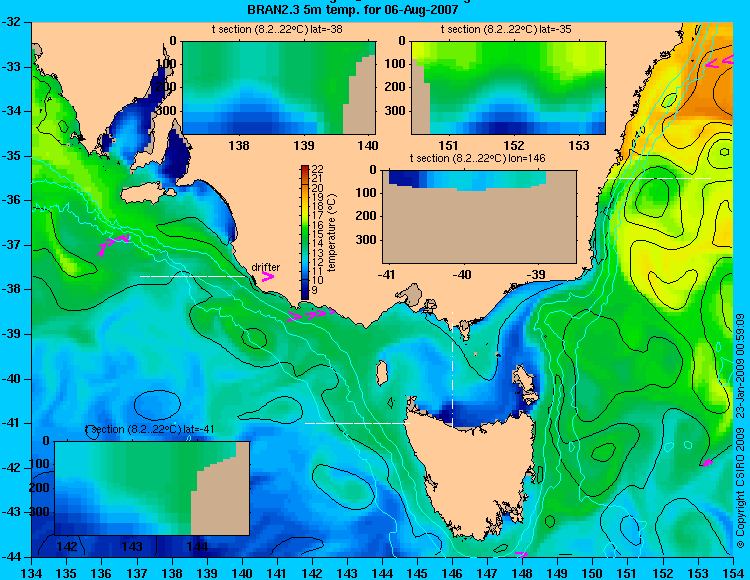The image size is (750, 580).
Task: Click the white dashed lat=-35 section line off the east coast
Action: click(659, 178)
